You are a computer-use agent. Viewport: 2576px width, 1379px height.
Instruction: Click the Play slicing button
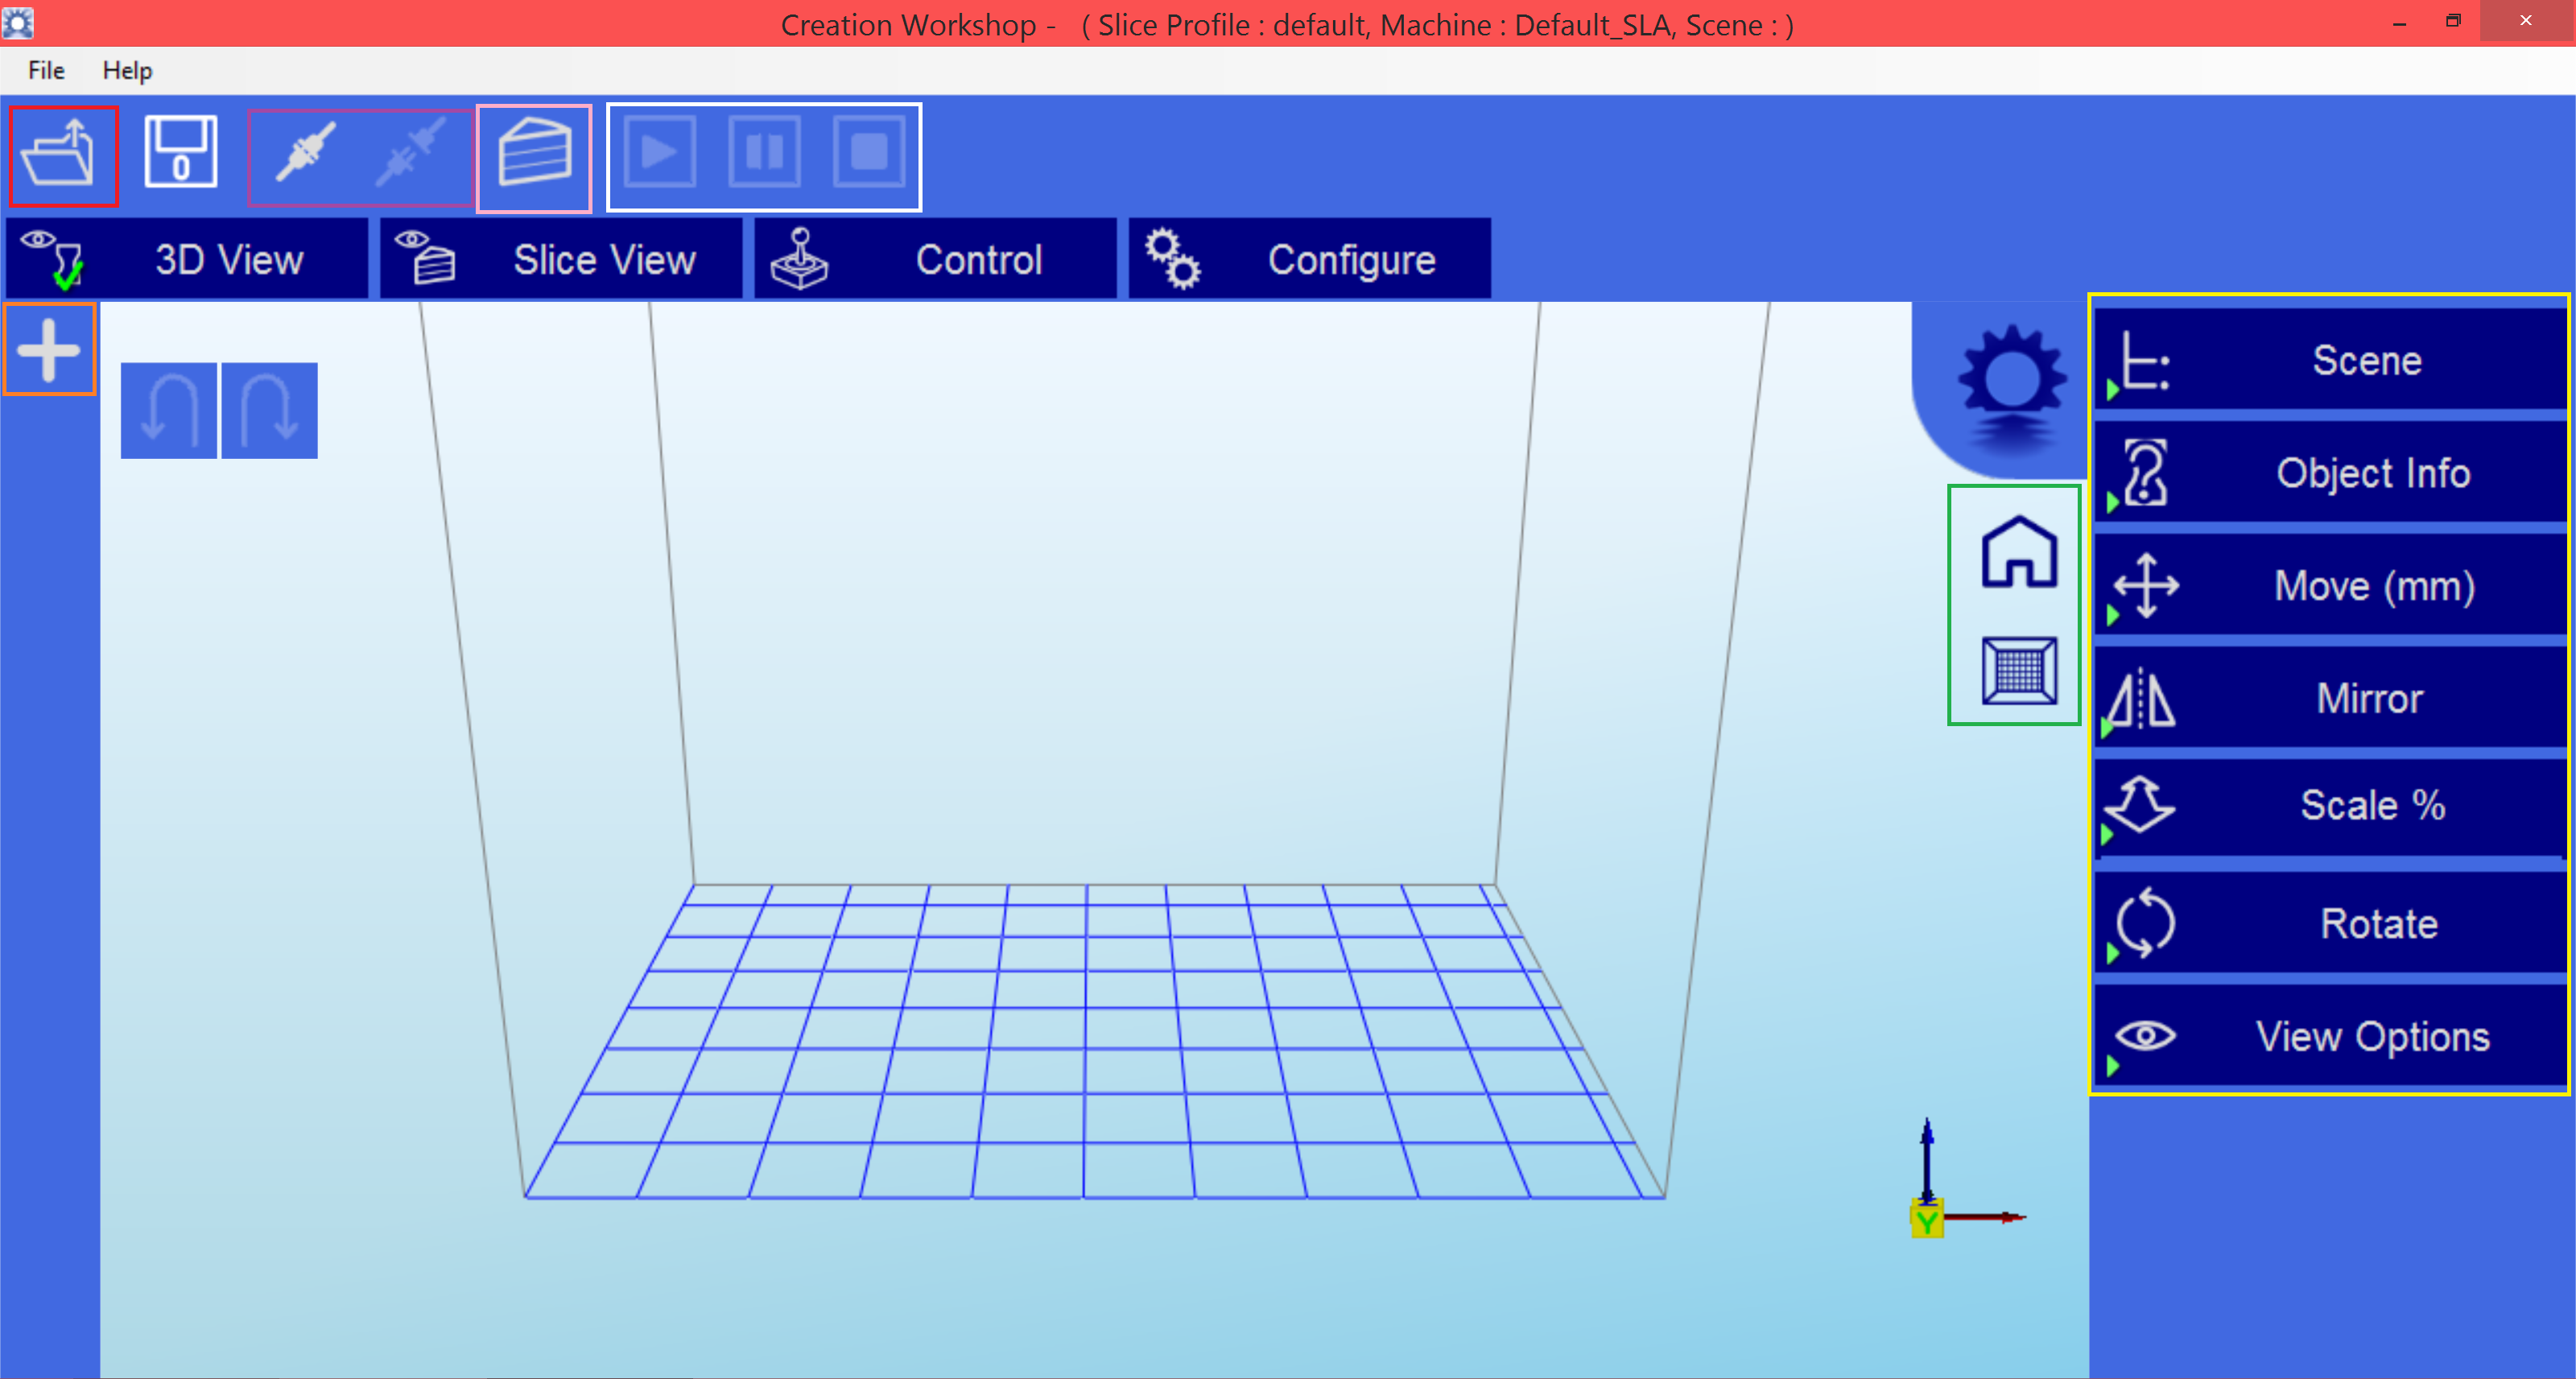pyautogui.click(x=661, y=155)
